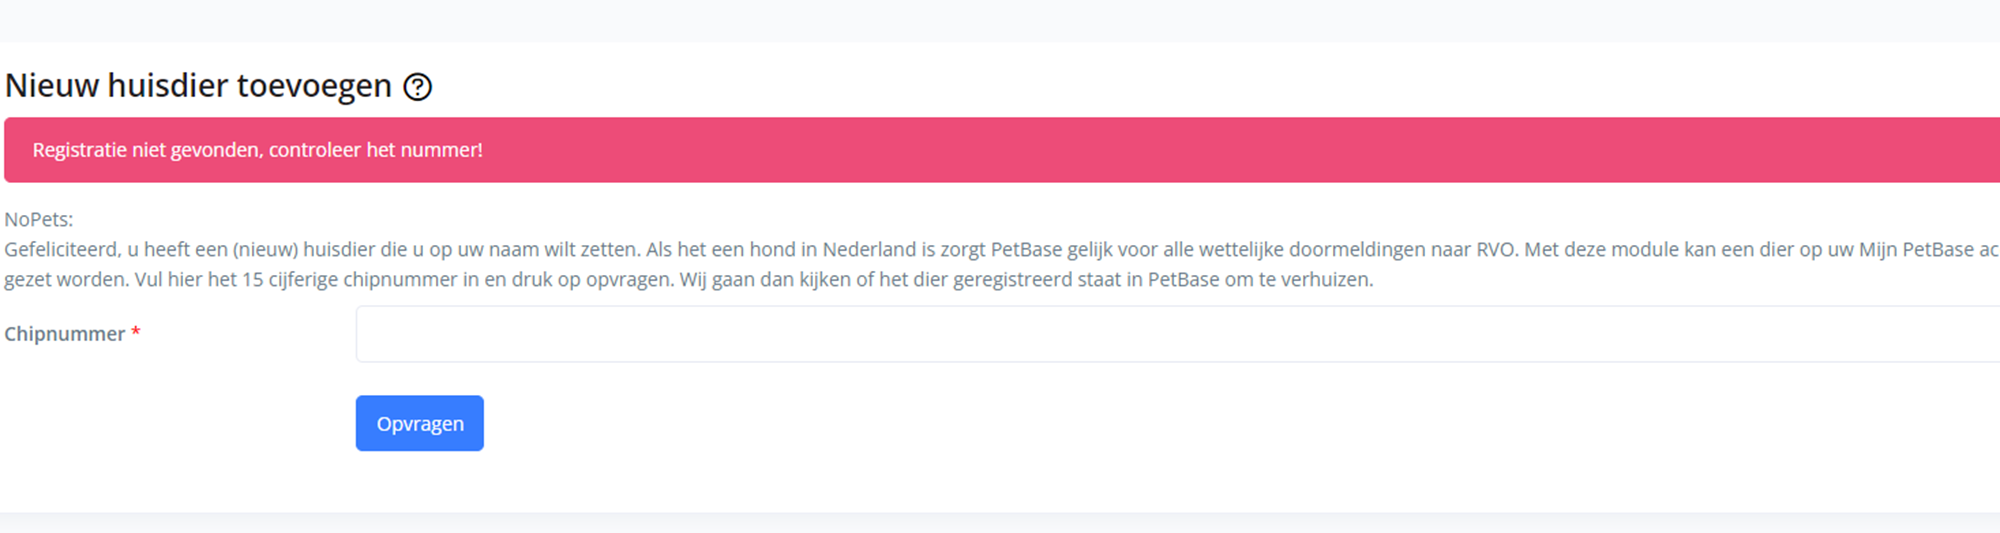Select the 'Registratie niet gevonden' error message
Screen dimensions: 2000x533
(257, 150)
